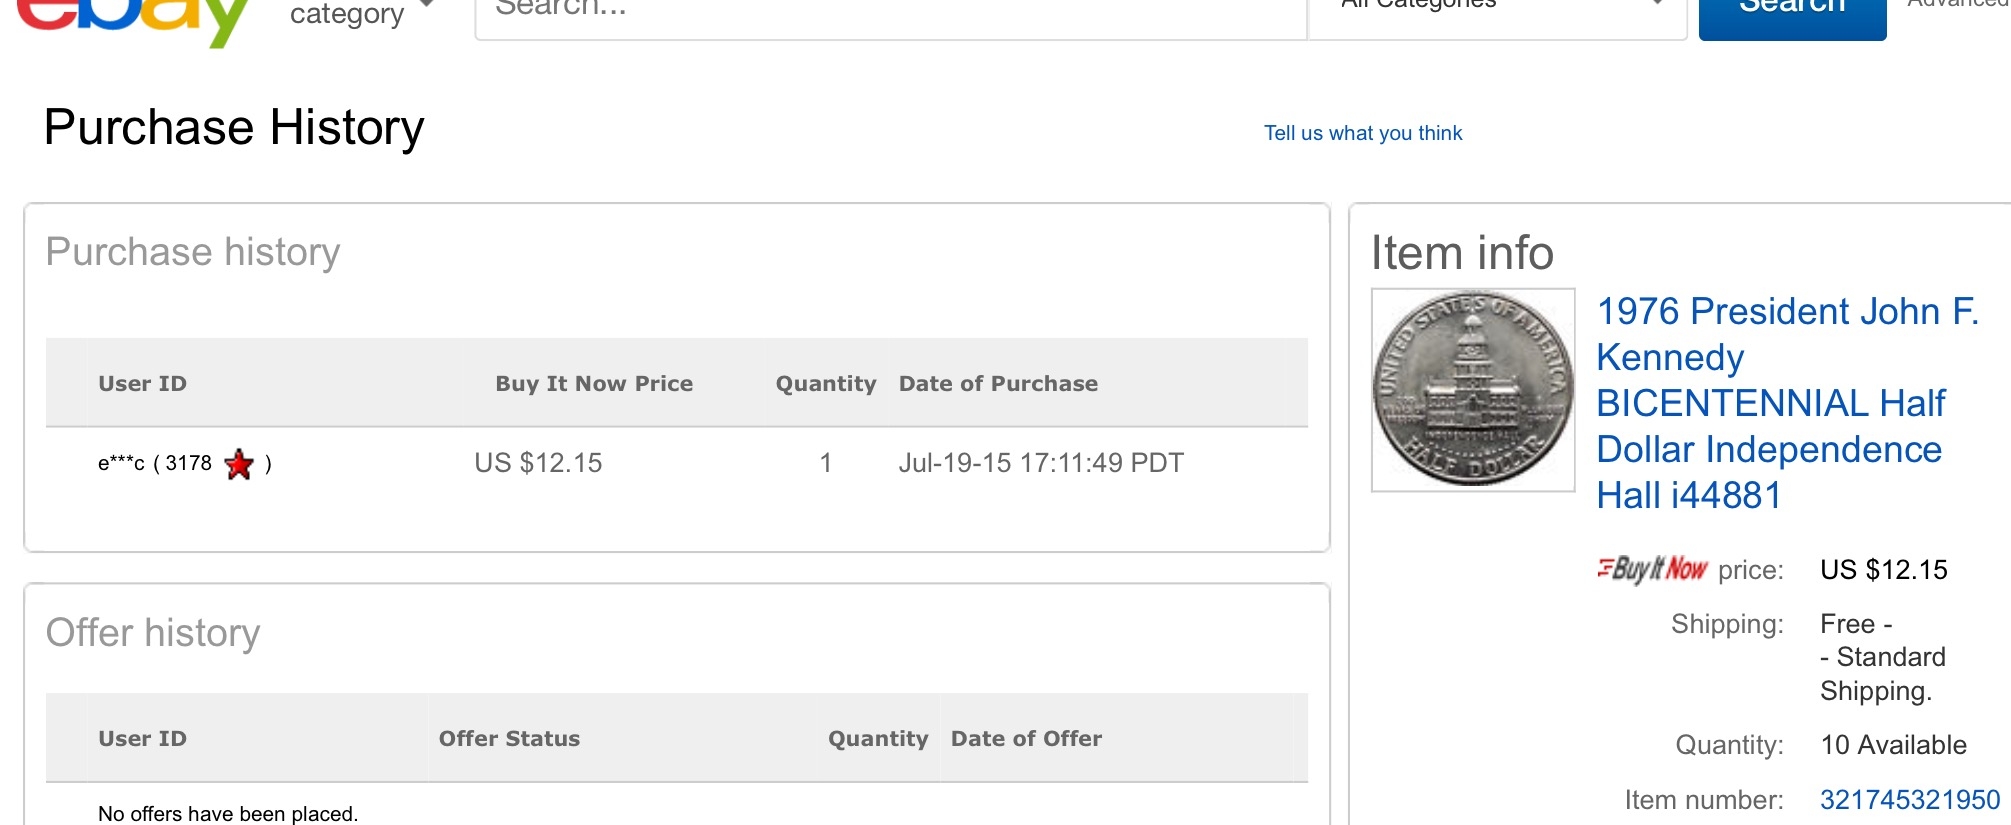Click the red feedback star icon
The height and width of the screenshot is (825, 2011).
pos(239,464)
